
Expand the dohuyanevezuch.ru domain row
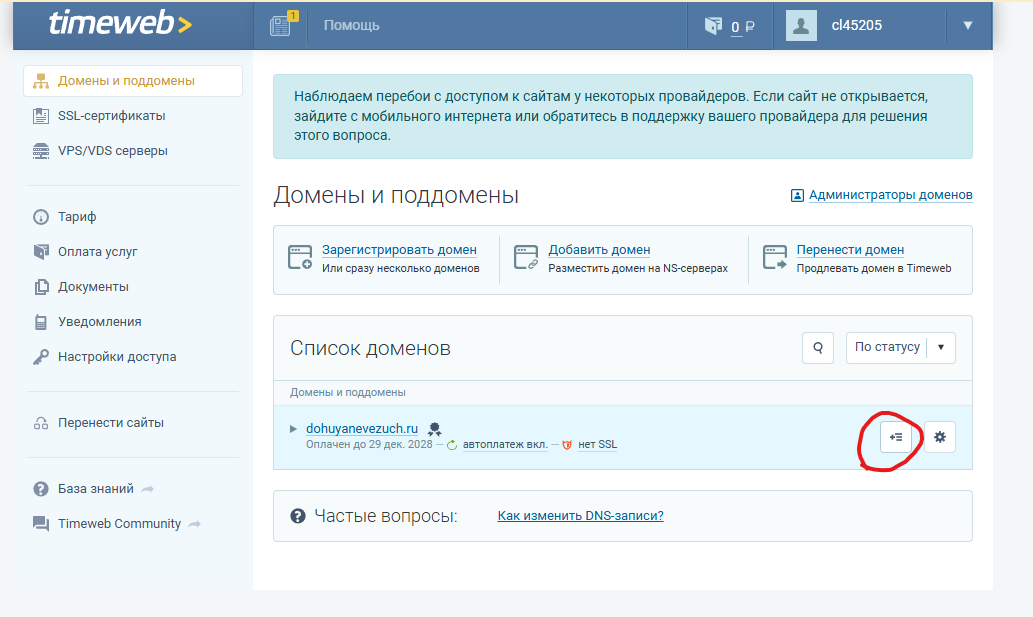[293, 429]
